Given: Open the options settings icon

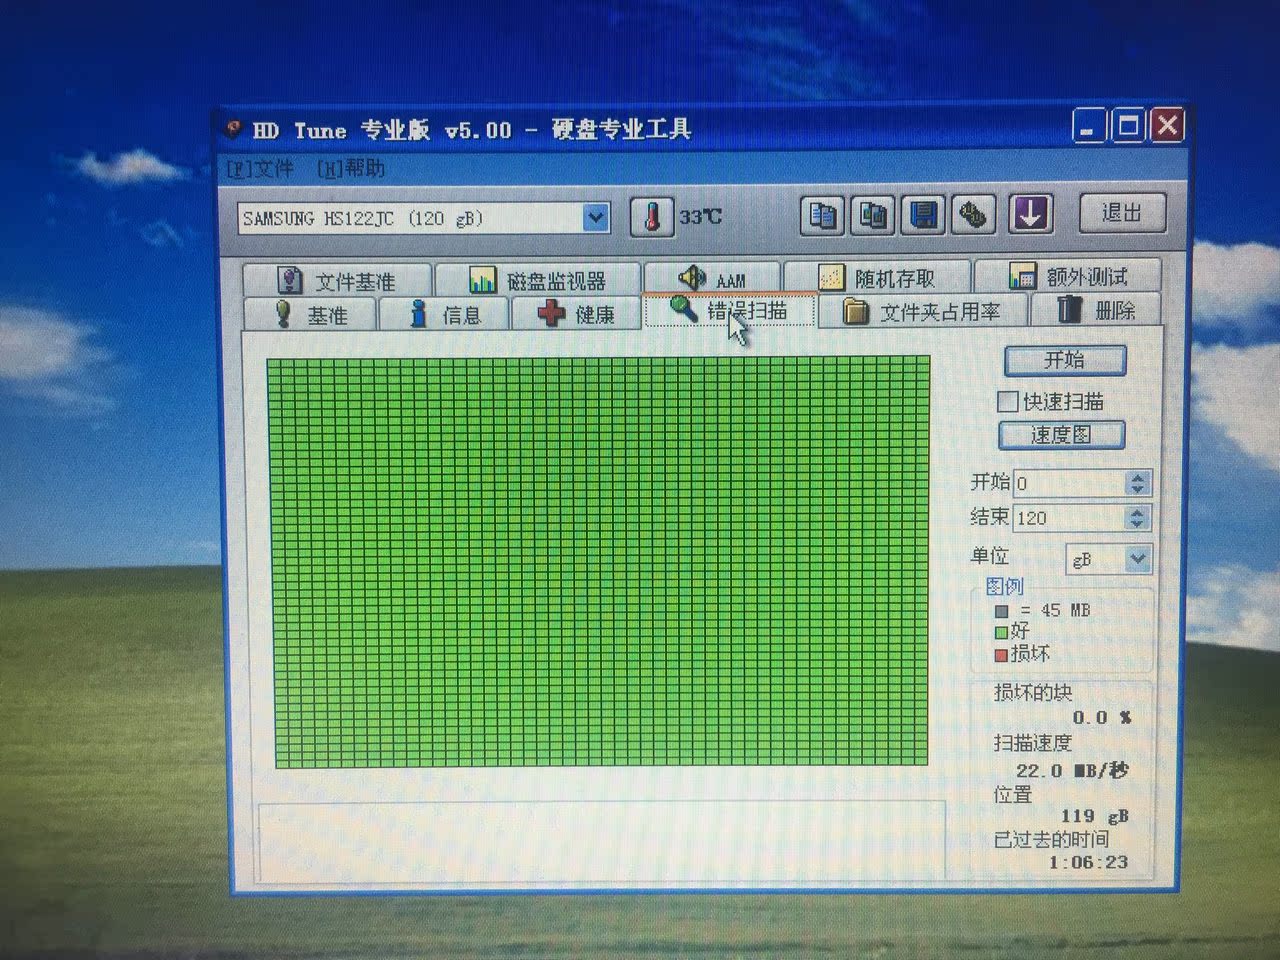Looking at the screenshot, I should [973, 214].
